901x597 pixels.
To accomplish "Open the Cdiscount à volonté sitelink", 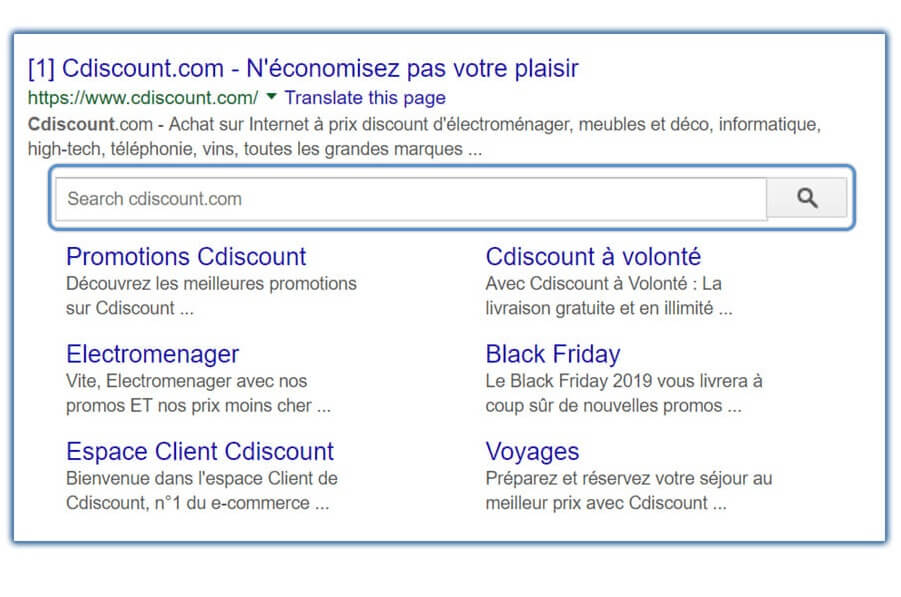I will coord(593,257).
